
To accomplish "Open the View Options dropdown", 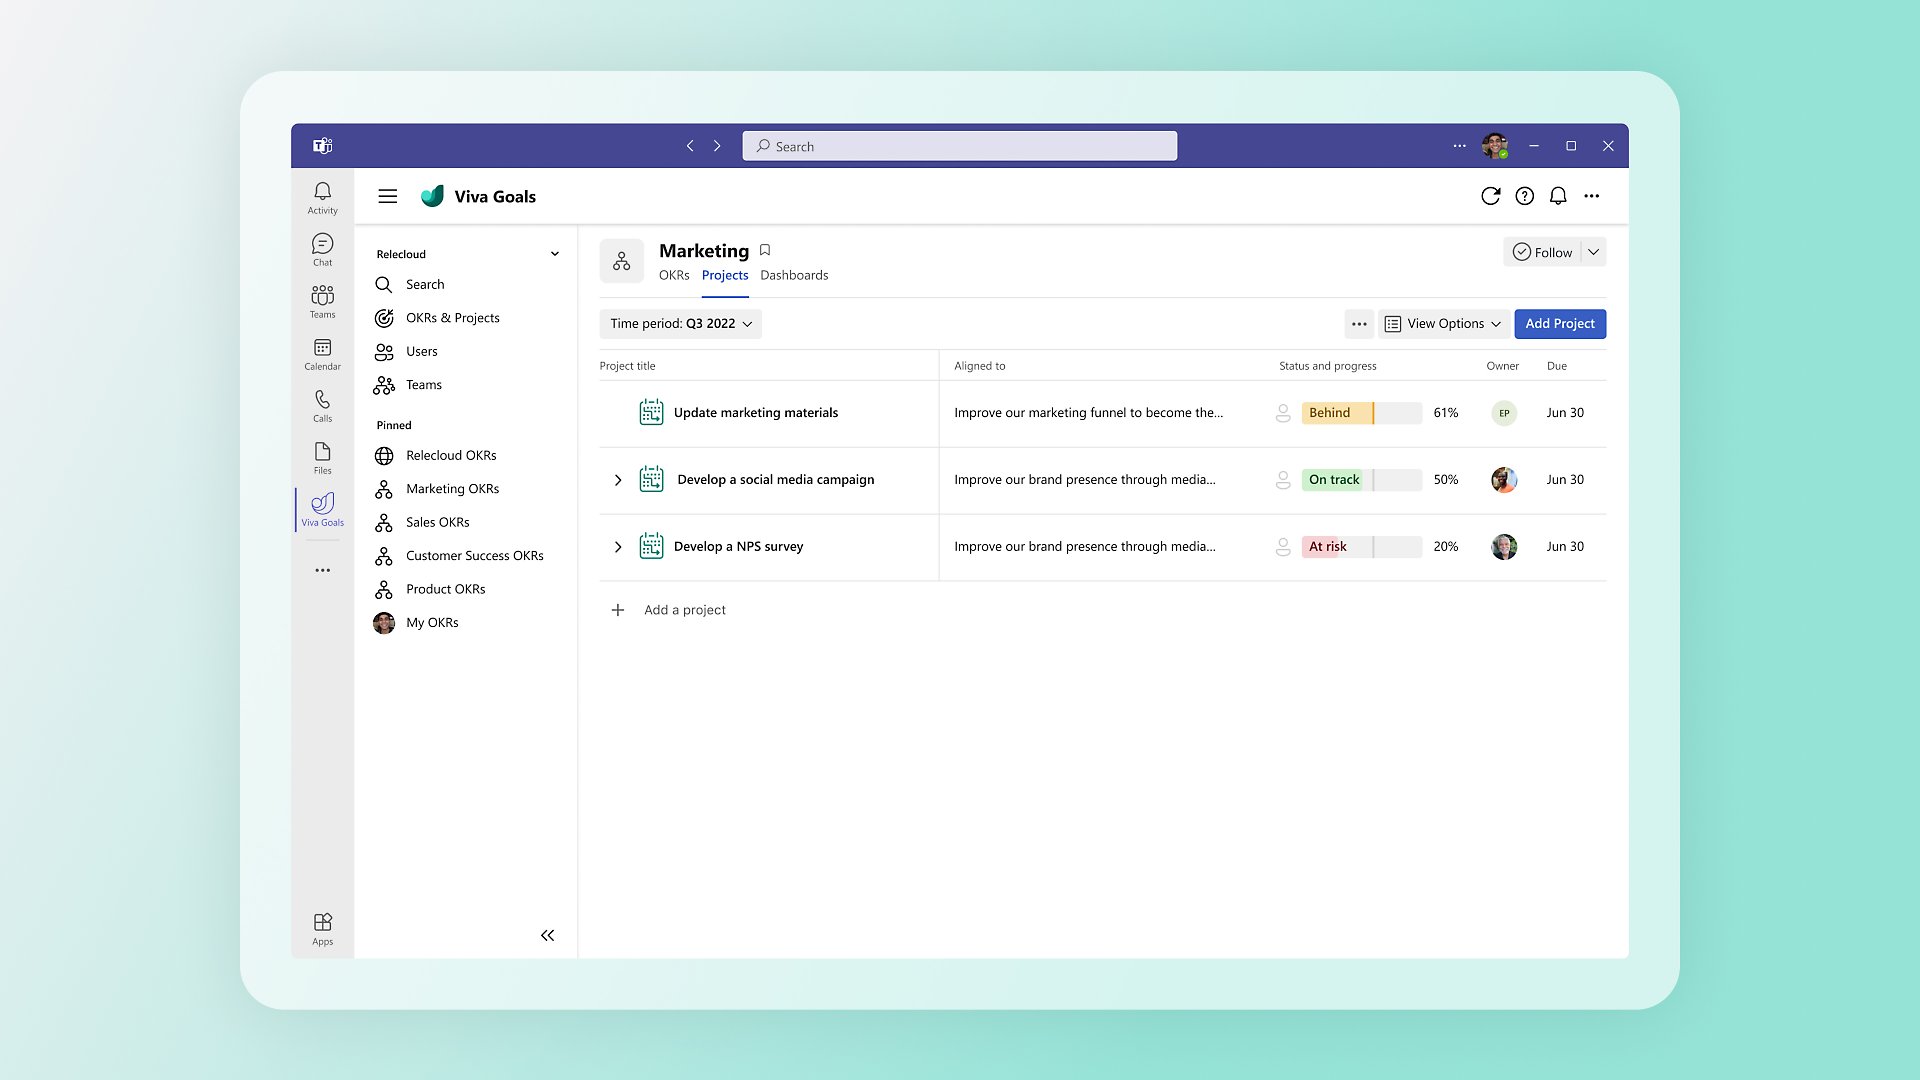I will pyautogui.click(x=1443, y=324).
